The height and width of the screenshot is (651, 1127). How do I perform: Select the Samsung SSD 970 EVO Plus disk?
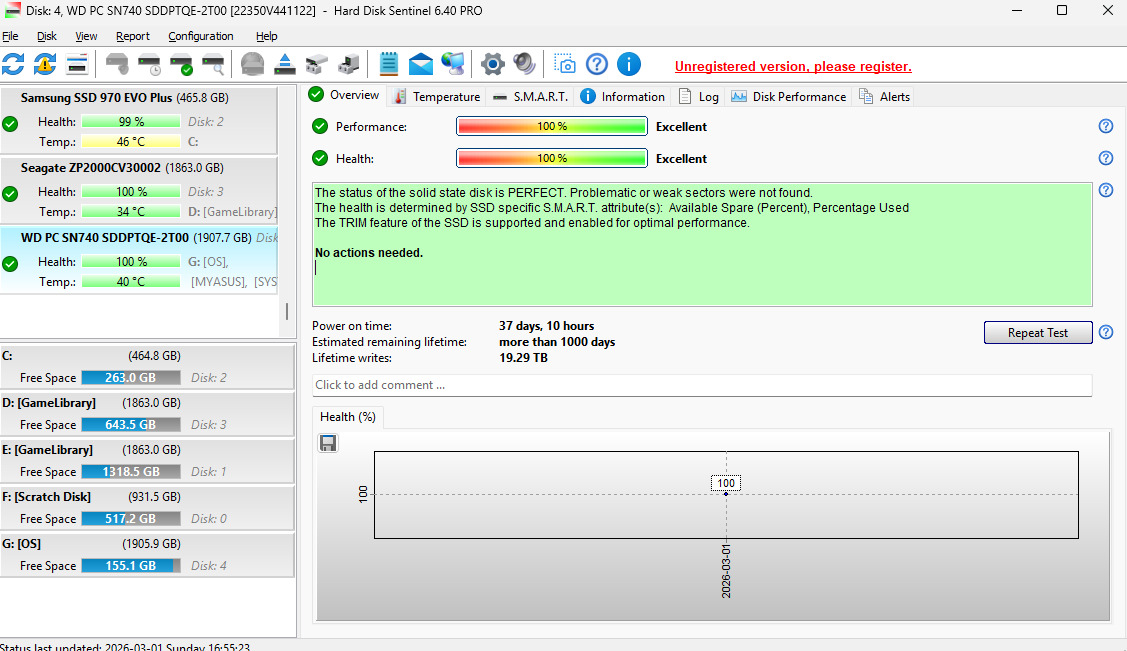click(139, 120)
